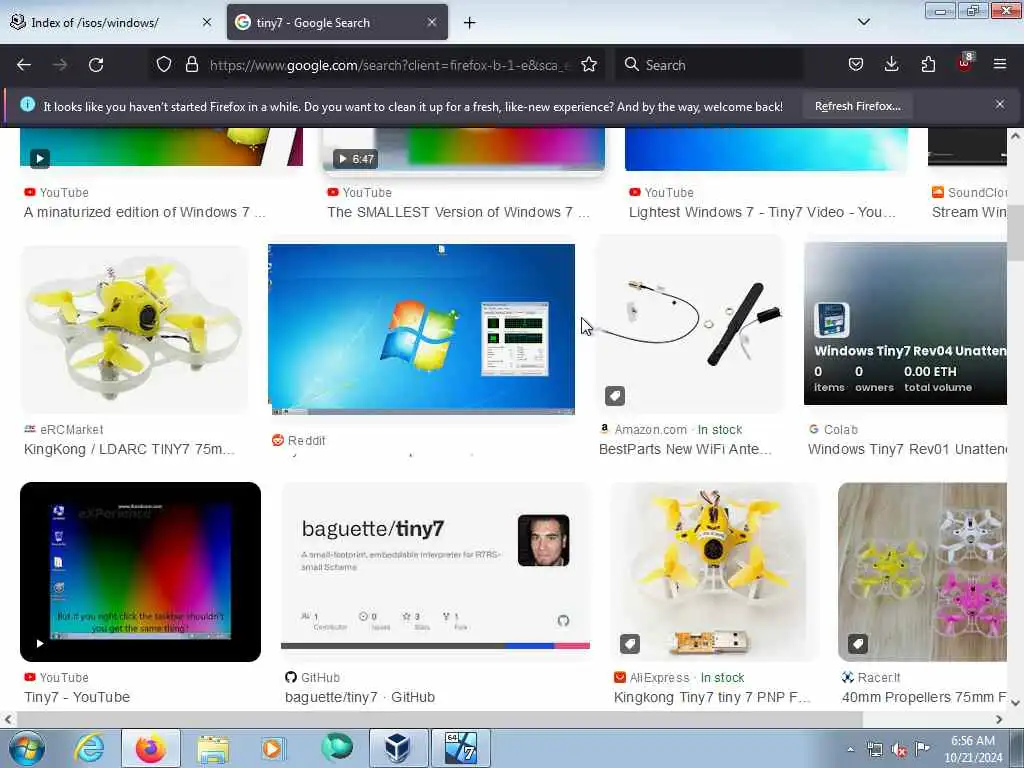Open the Kingkong Tiny7 PNP drone image
Screen dimensions: 1024x768
[713, 572]
